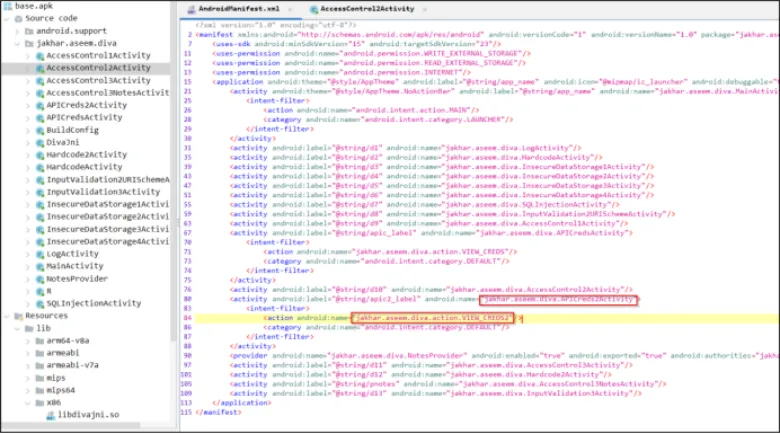Screen dimensions: 780x434
Task: Click the R class icon
Action: (40, 292)
